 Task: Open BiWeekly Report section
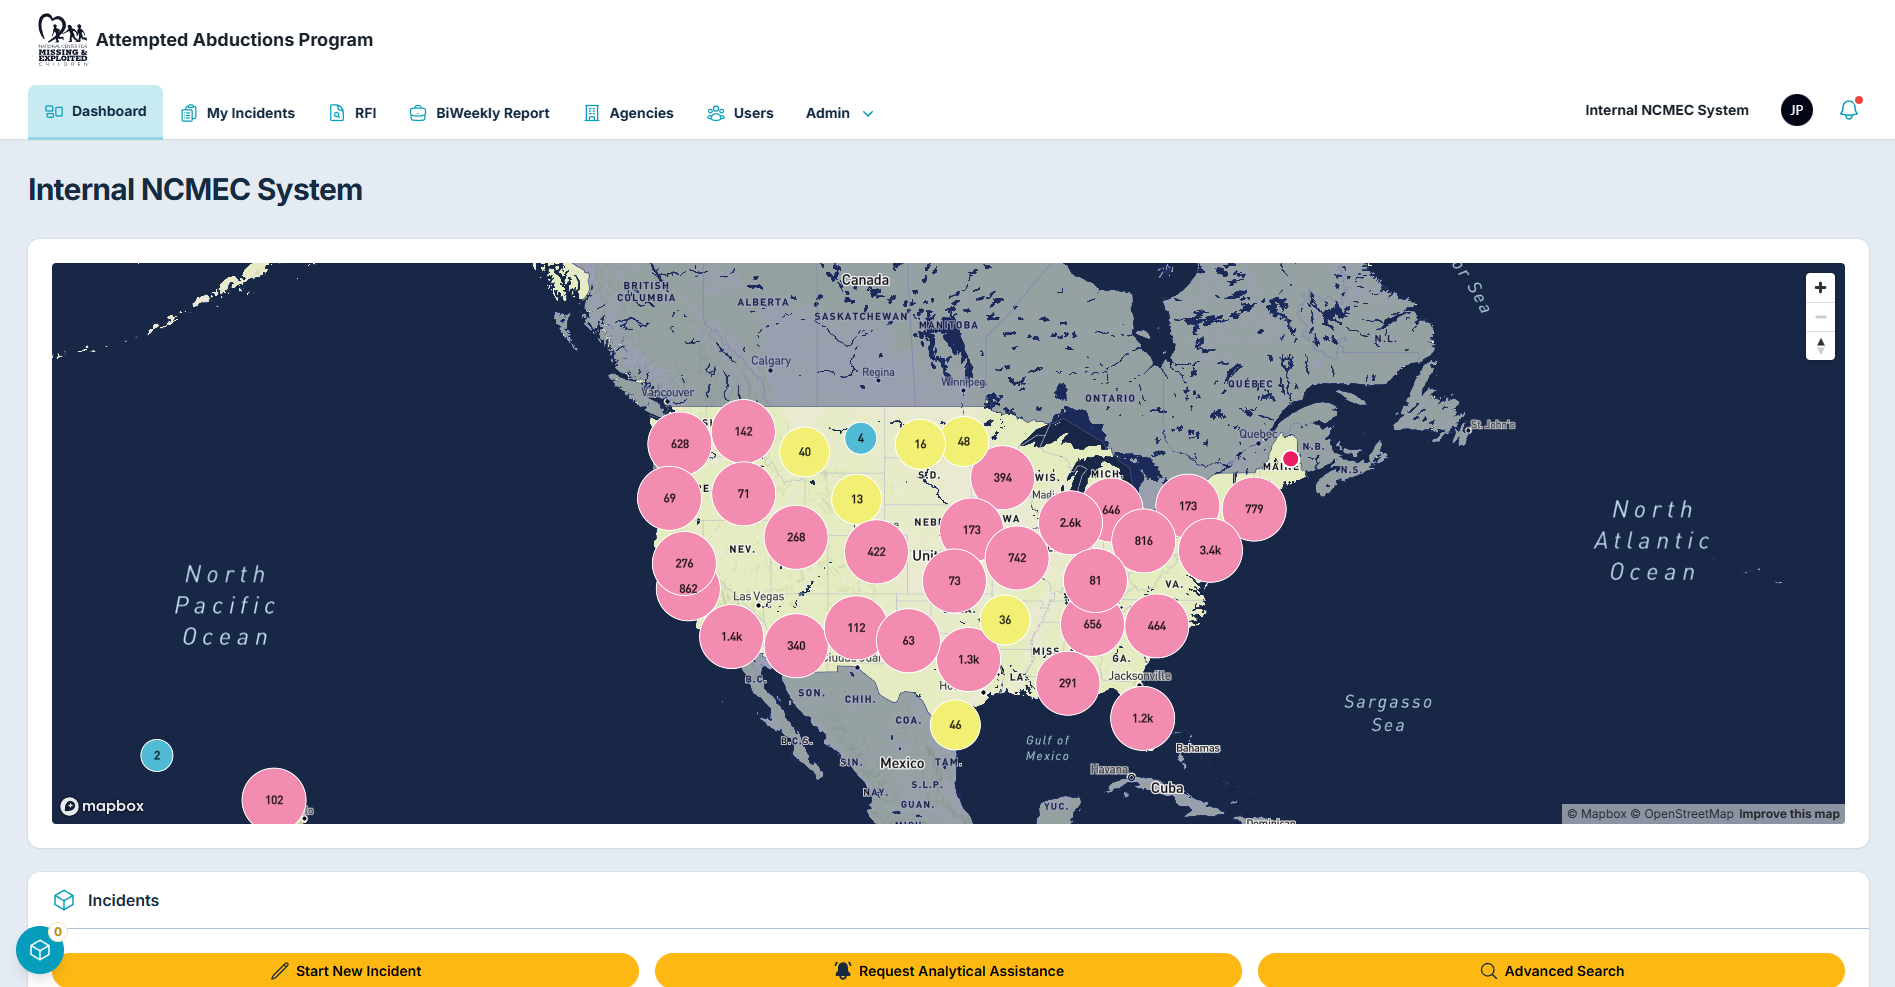click(x=480, y=113)
